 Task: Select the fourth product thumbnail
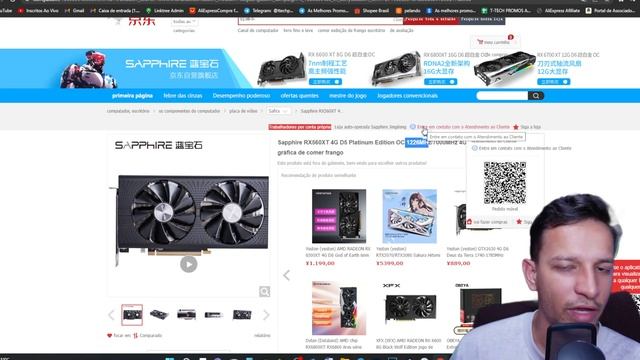pyautogui.click(x=213, y=315)
